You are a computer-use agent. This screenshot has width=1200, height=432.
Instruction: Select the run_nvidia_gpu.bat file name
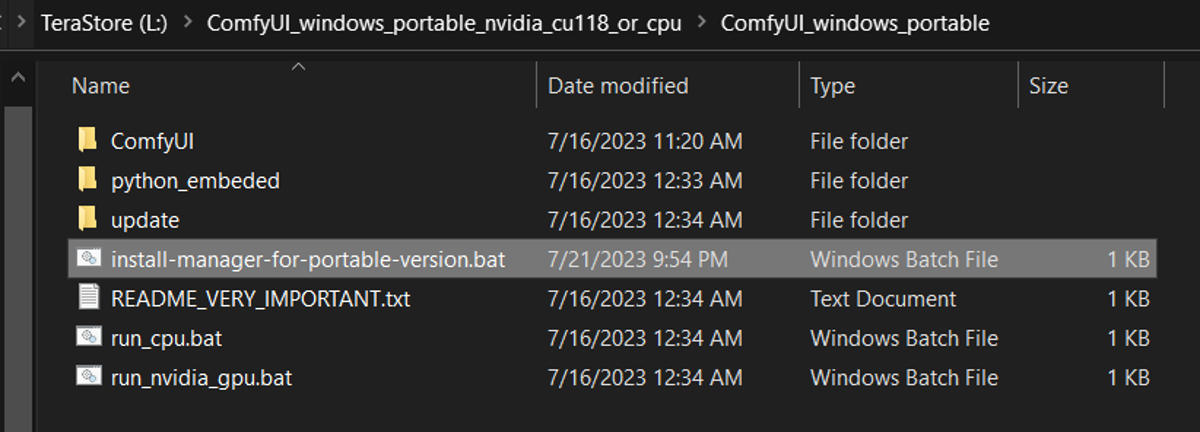click(201, 378)
